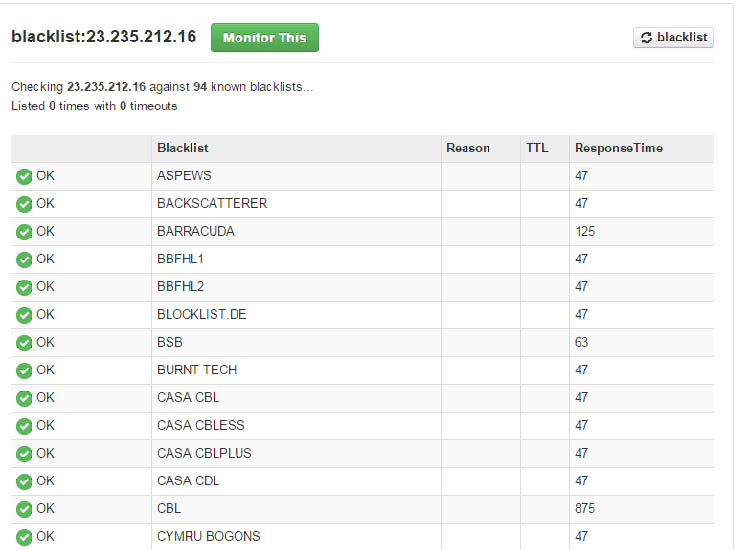746x550 pixels.
Task: Click the BARRACUDA blacklist name
Action: tap(196, 231)
